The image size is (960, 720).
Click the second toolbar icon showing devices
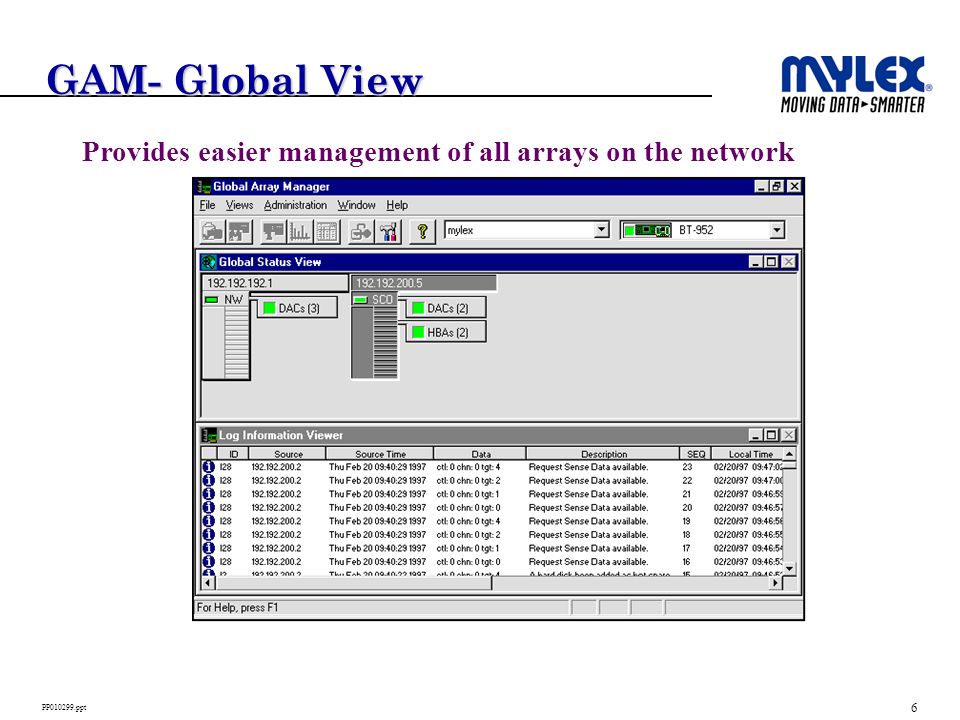click(238, 231)
